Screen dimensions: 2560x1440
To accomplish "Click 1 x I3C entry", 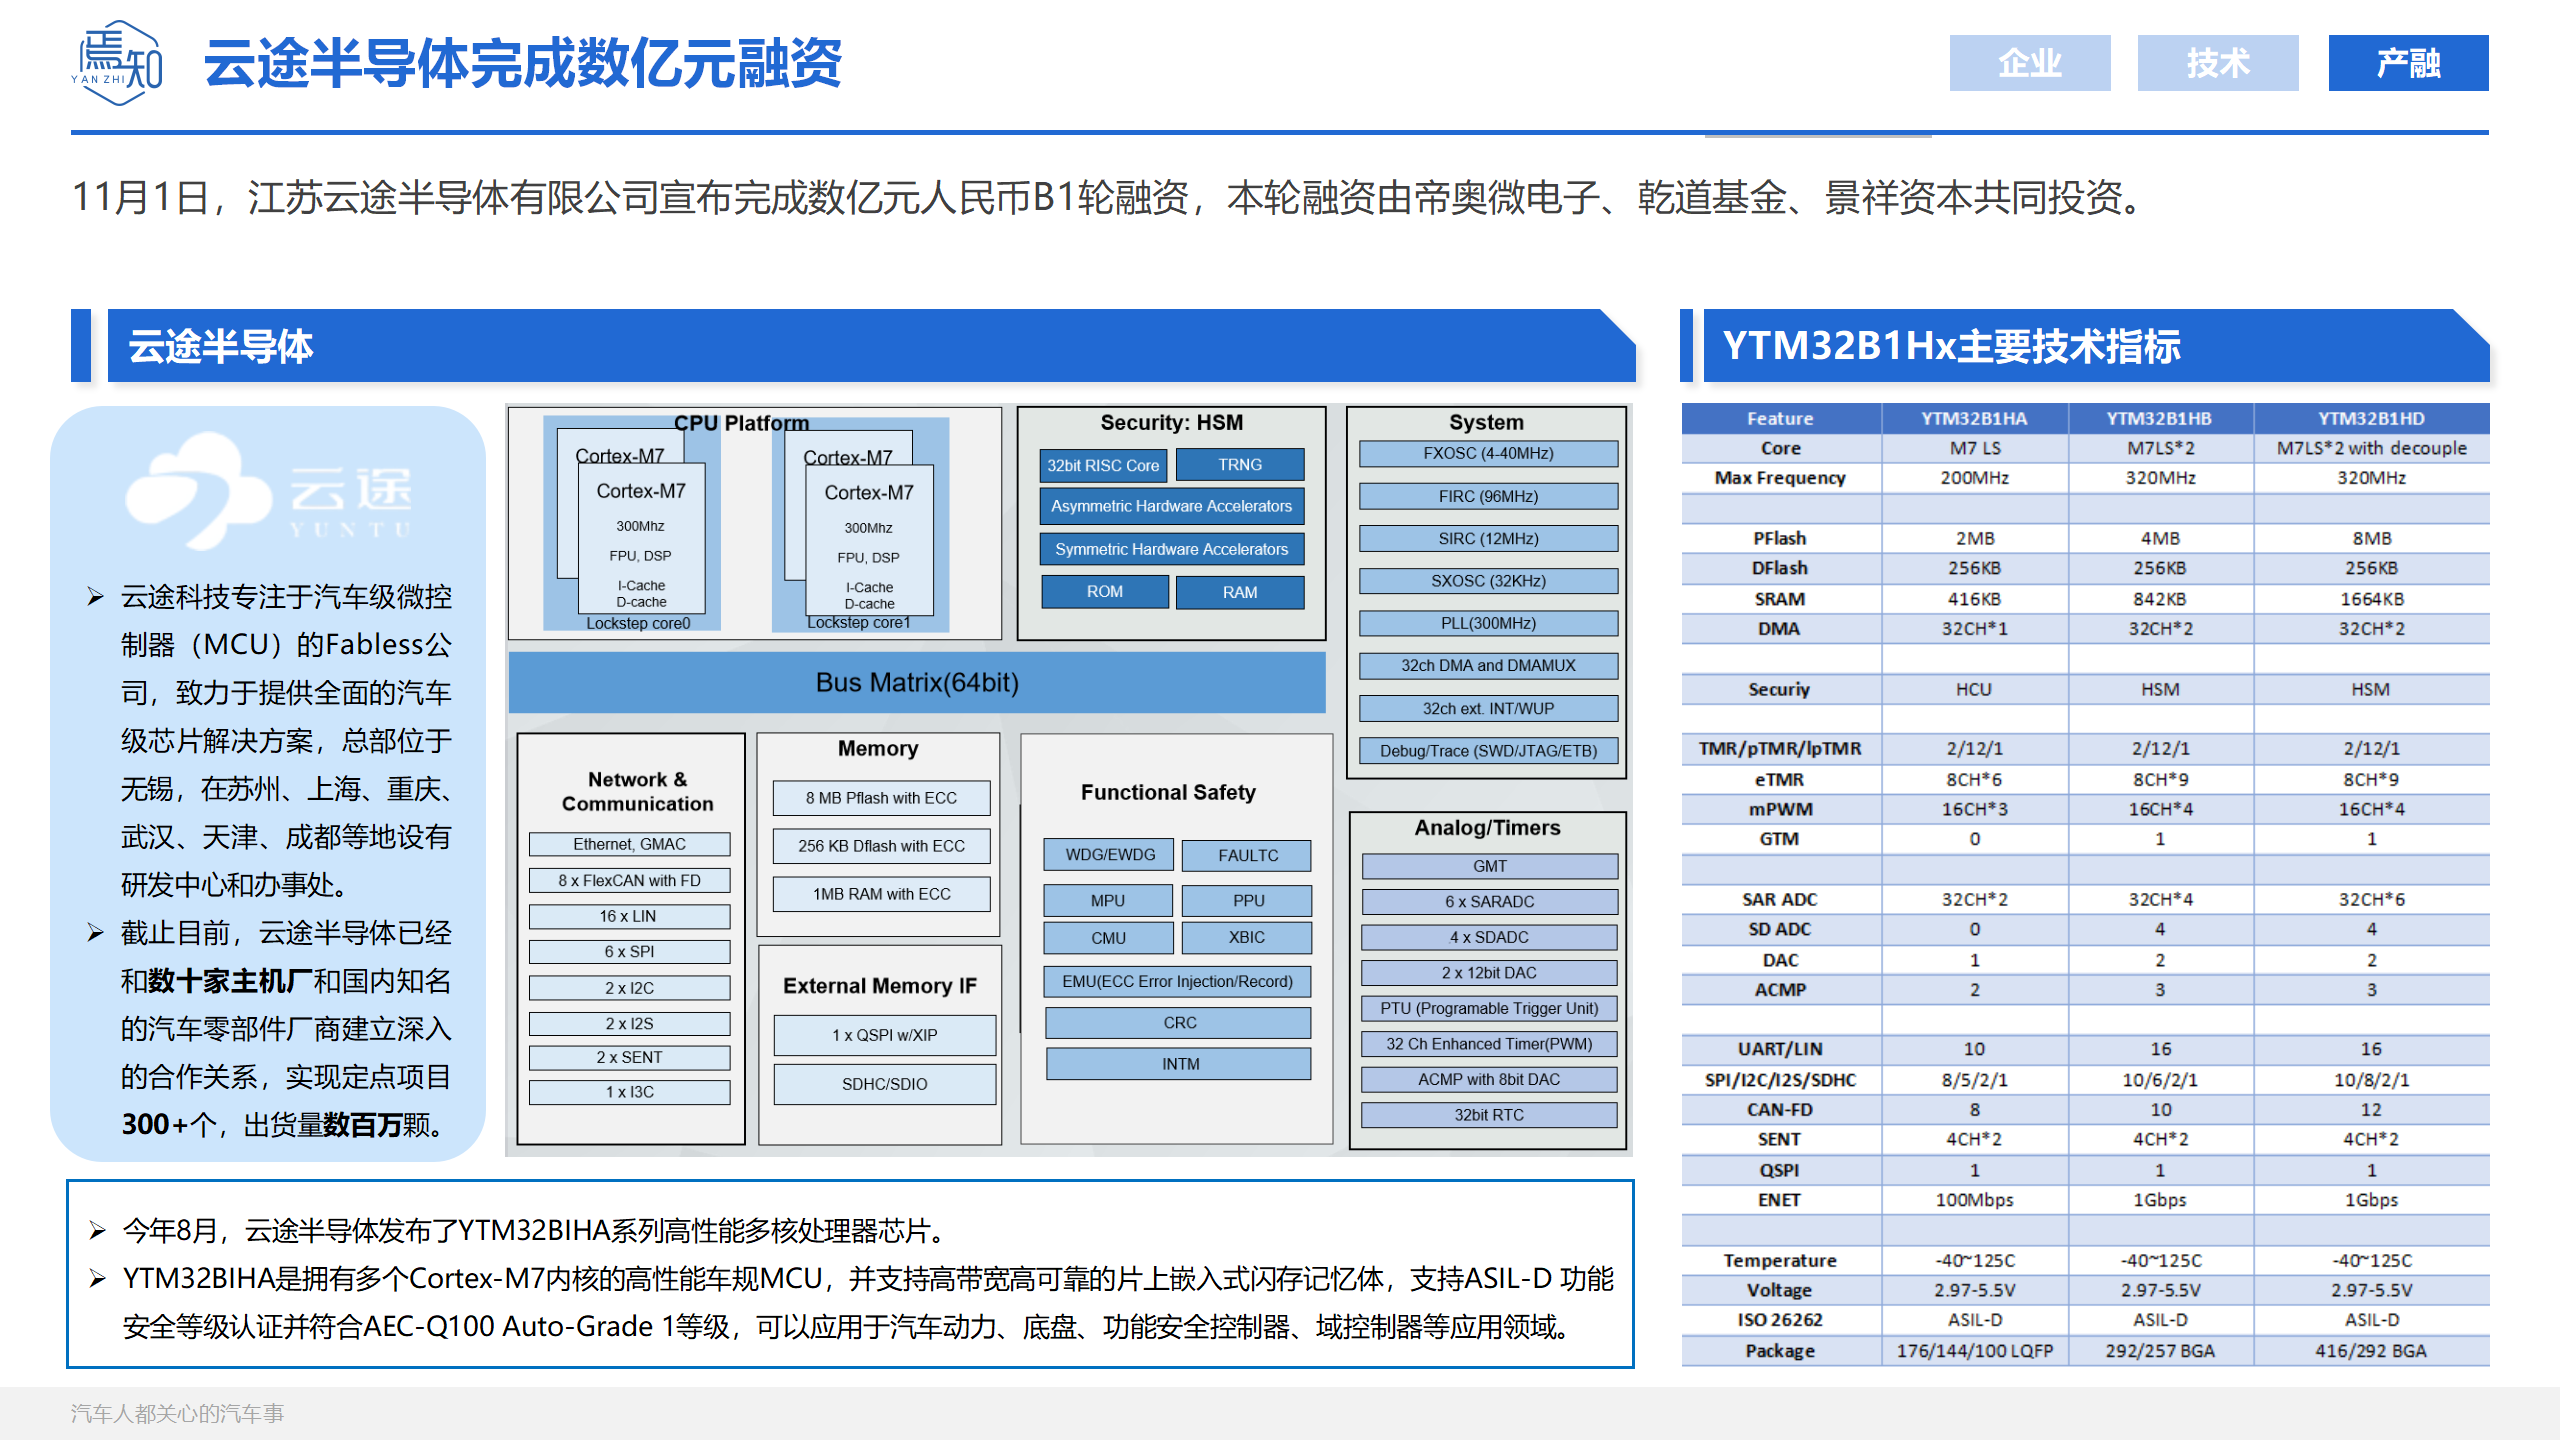I will pos(630,1092).
